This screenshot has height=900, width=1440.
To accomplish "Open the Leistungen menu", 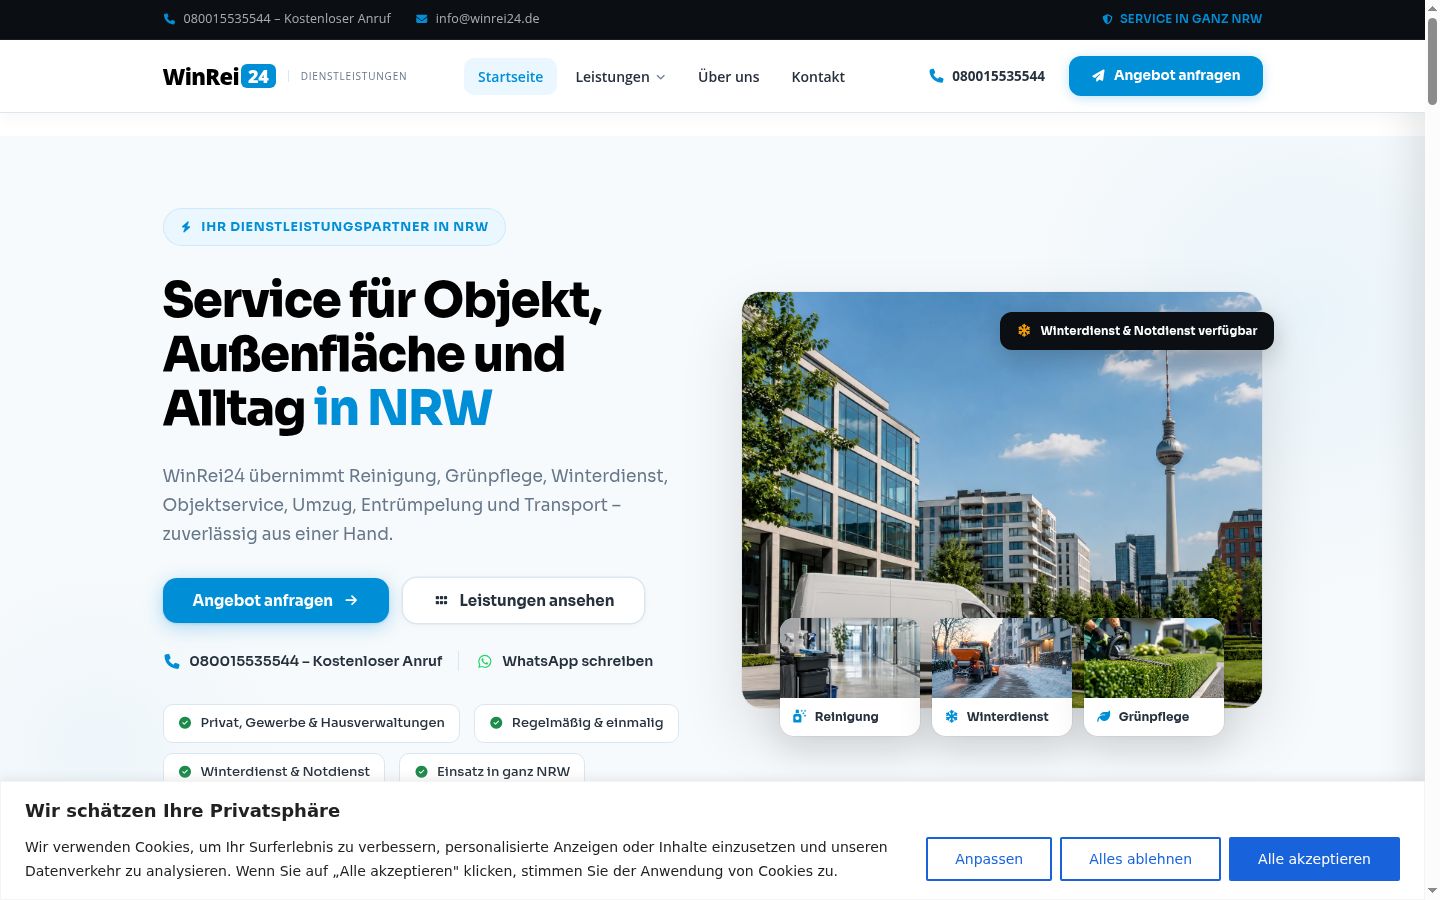I will (620, 77).
